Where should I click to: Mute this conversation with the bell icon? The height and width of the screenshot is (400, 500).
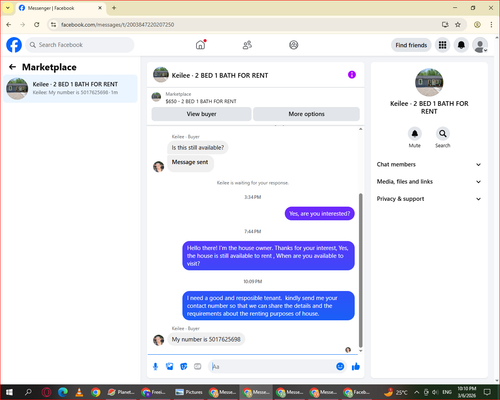pyautogui.click(x=415, y=134)
